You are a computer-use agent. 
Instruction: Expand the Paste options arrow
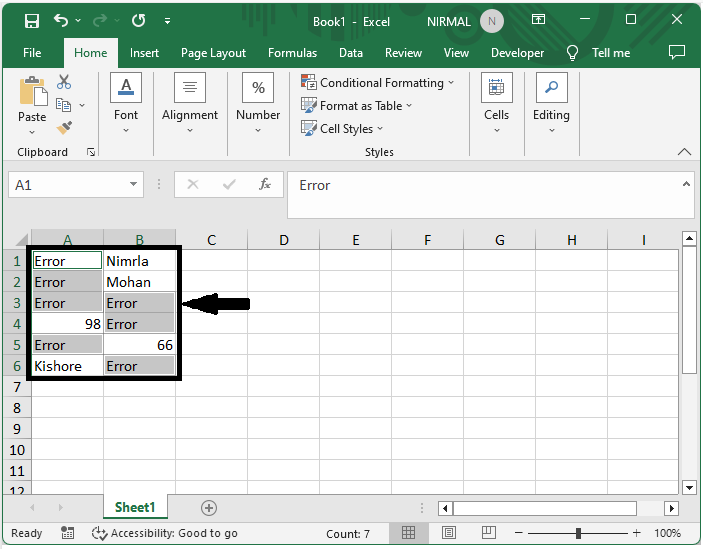click(32, 132)
